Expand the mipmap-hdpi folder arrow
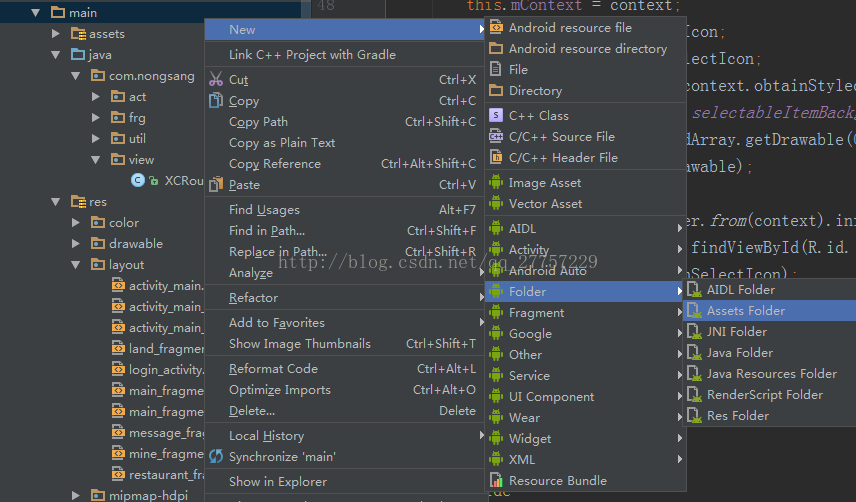The image size is (856, 502). (76, 495)
